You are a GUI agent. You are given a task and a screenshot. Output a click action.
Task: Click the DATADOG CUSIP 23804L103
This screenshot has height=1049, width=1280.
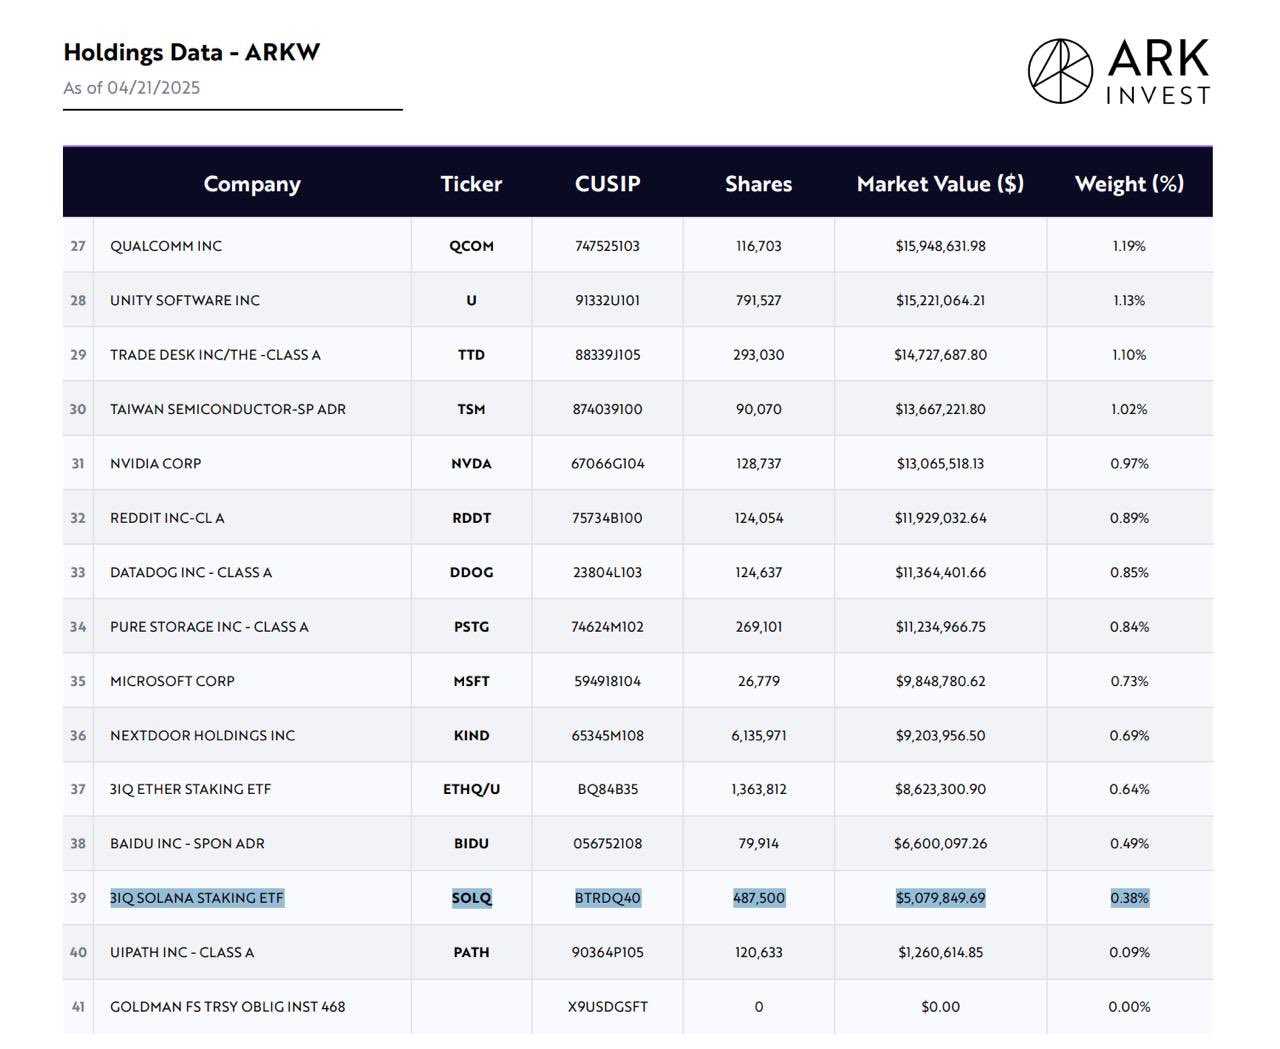point(607,573)
